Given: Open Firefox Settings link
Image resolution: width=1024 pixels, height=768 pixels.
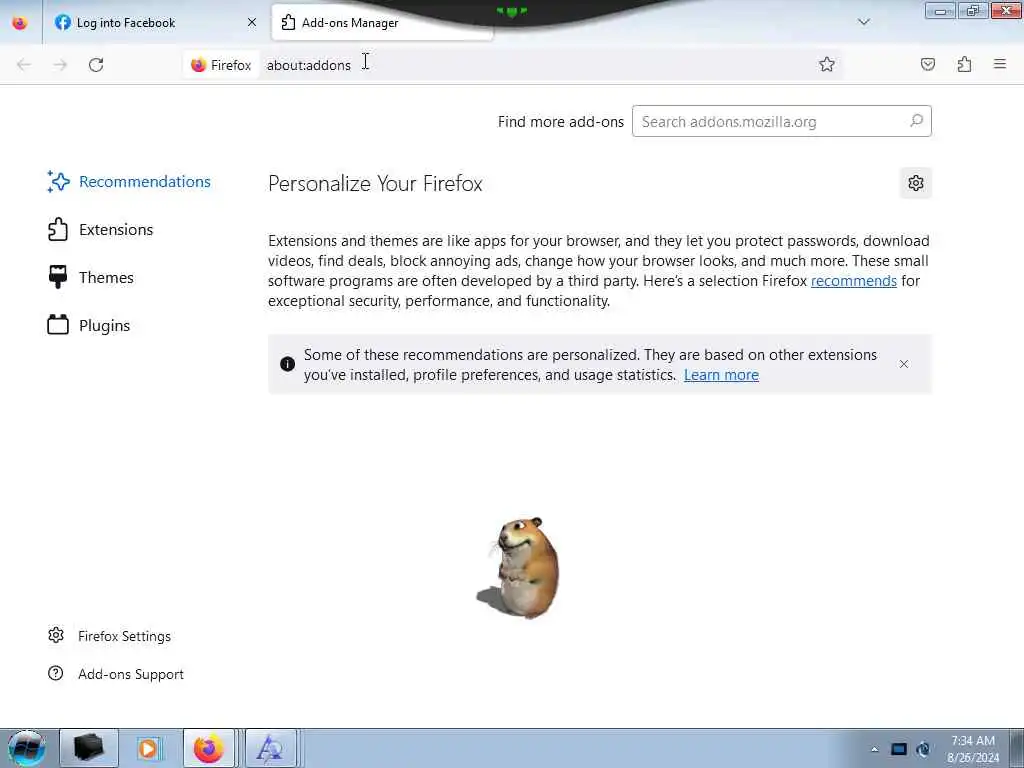Looking at the screenshot, I should pyautogui.click(x=124, y=636).
